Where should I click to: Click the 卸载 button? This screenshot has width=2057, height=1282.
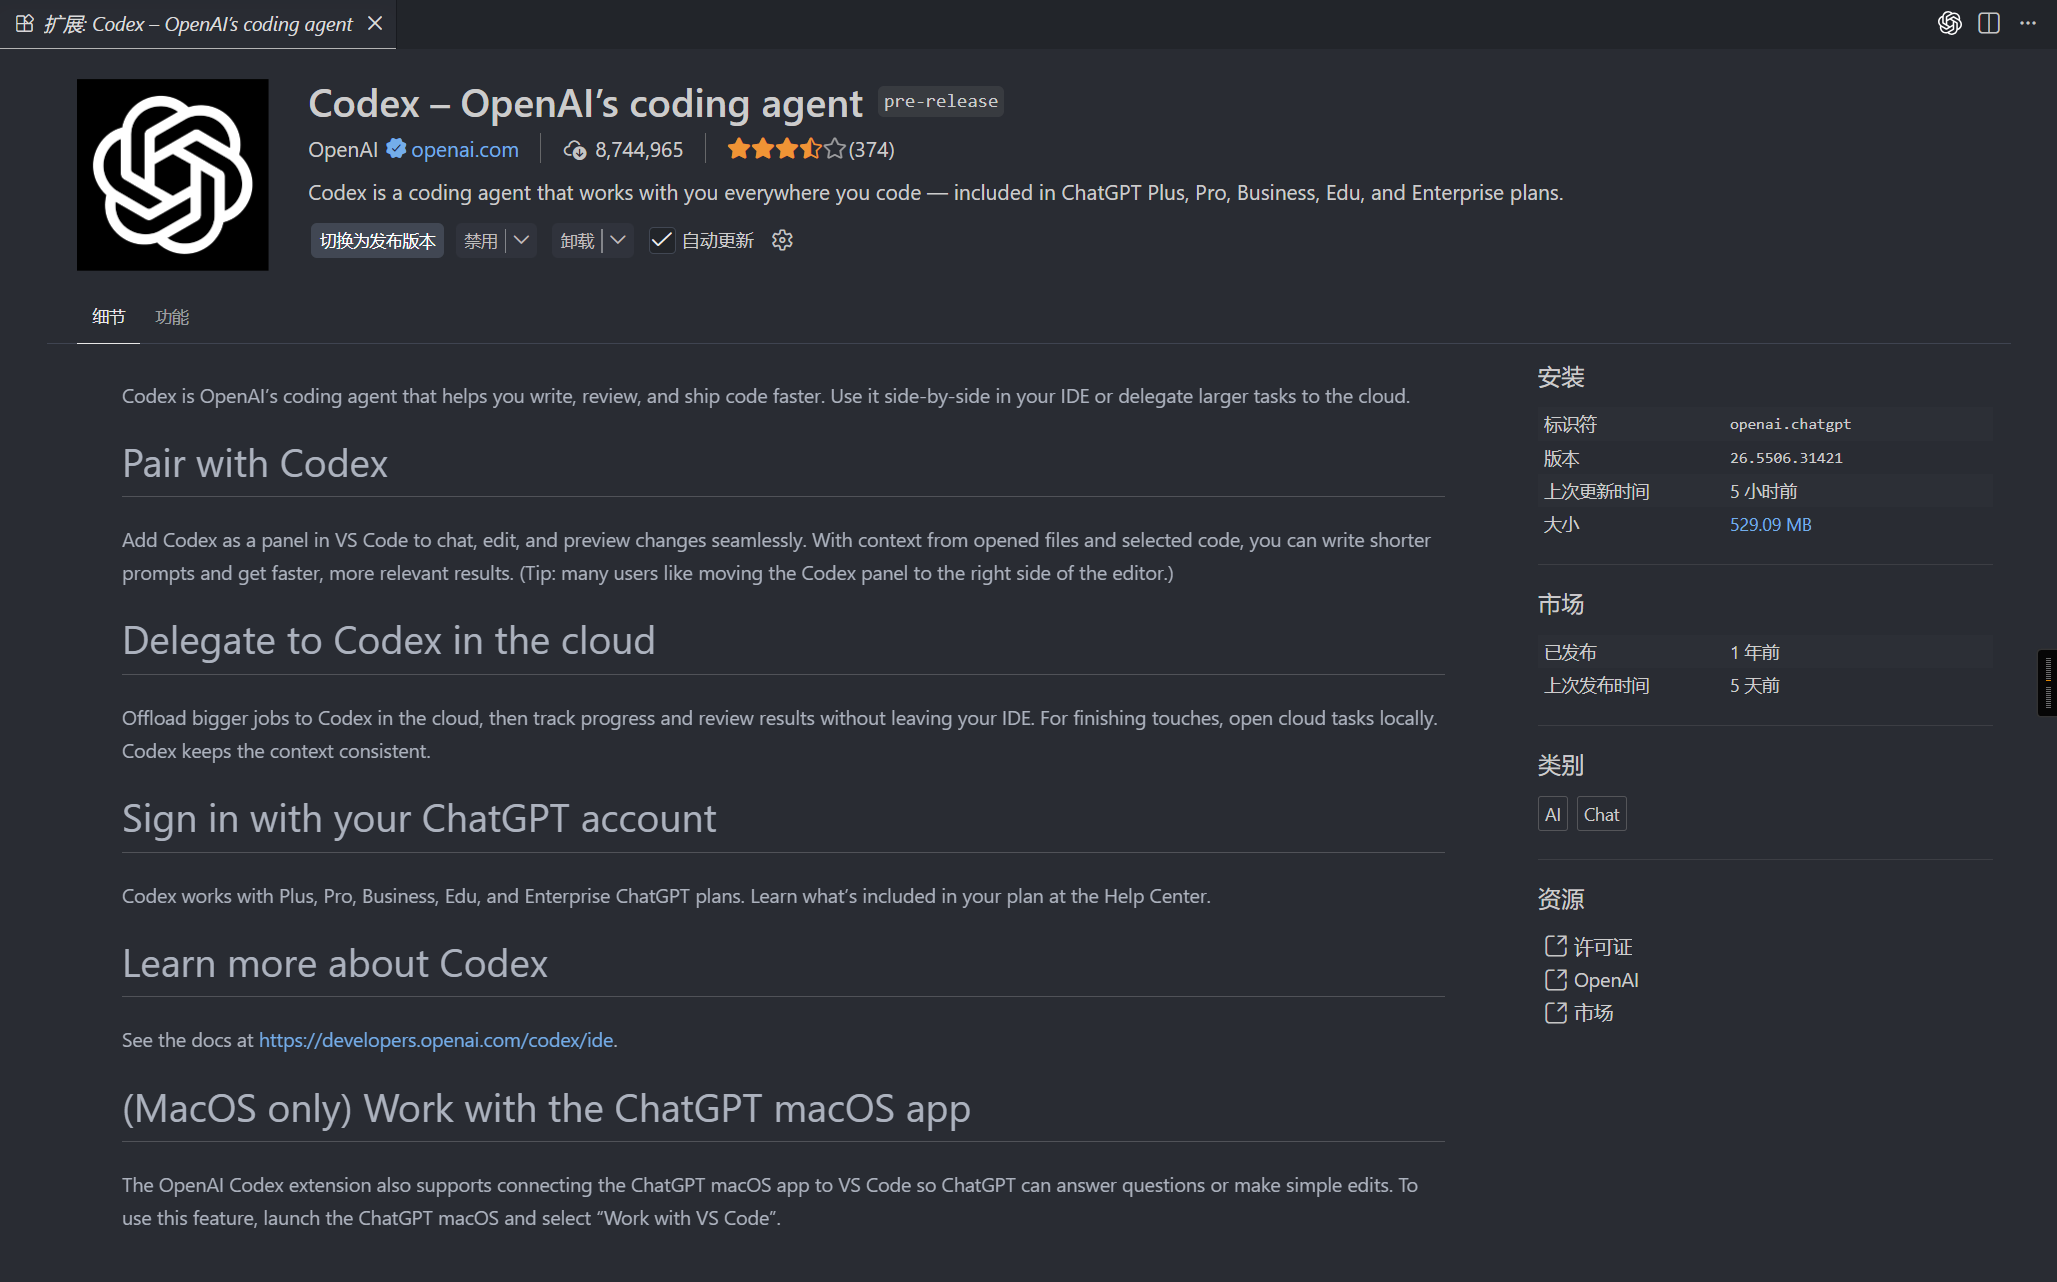pyautogui.click(x=577, y=241)
